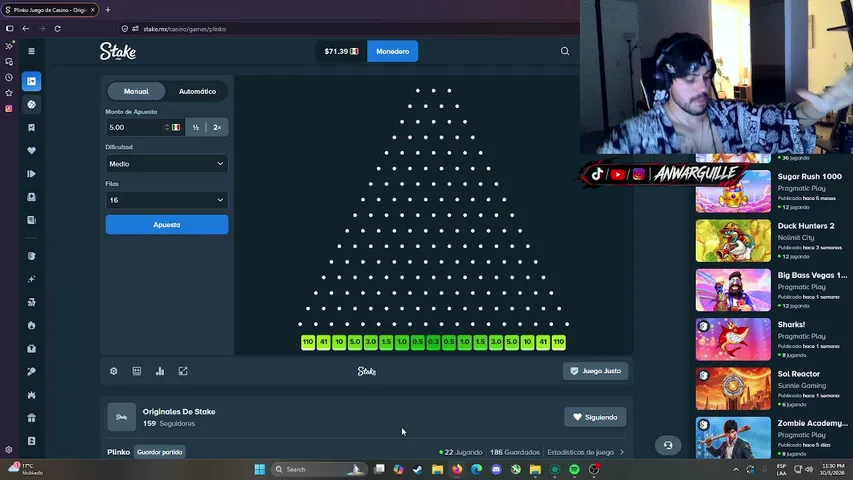
Task: Show hidden icons in system tray chevron
Action: [x=736, y=469]
